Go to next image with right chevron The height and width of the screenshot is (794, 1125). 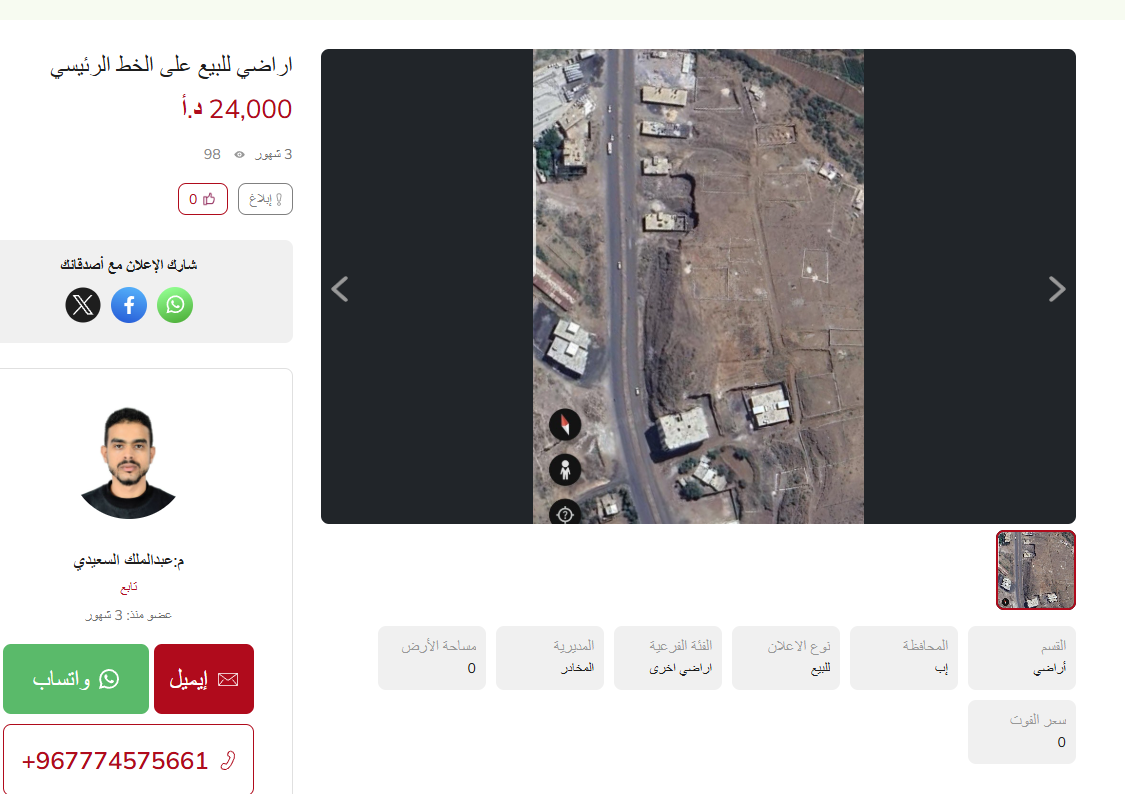pyautogui.click(x=1056, y=289)
